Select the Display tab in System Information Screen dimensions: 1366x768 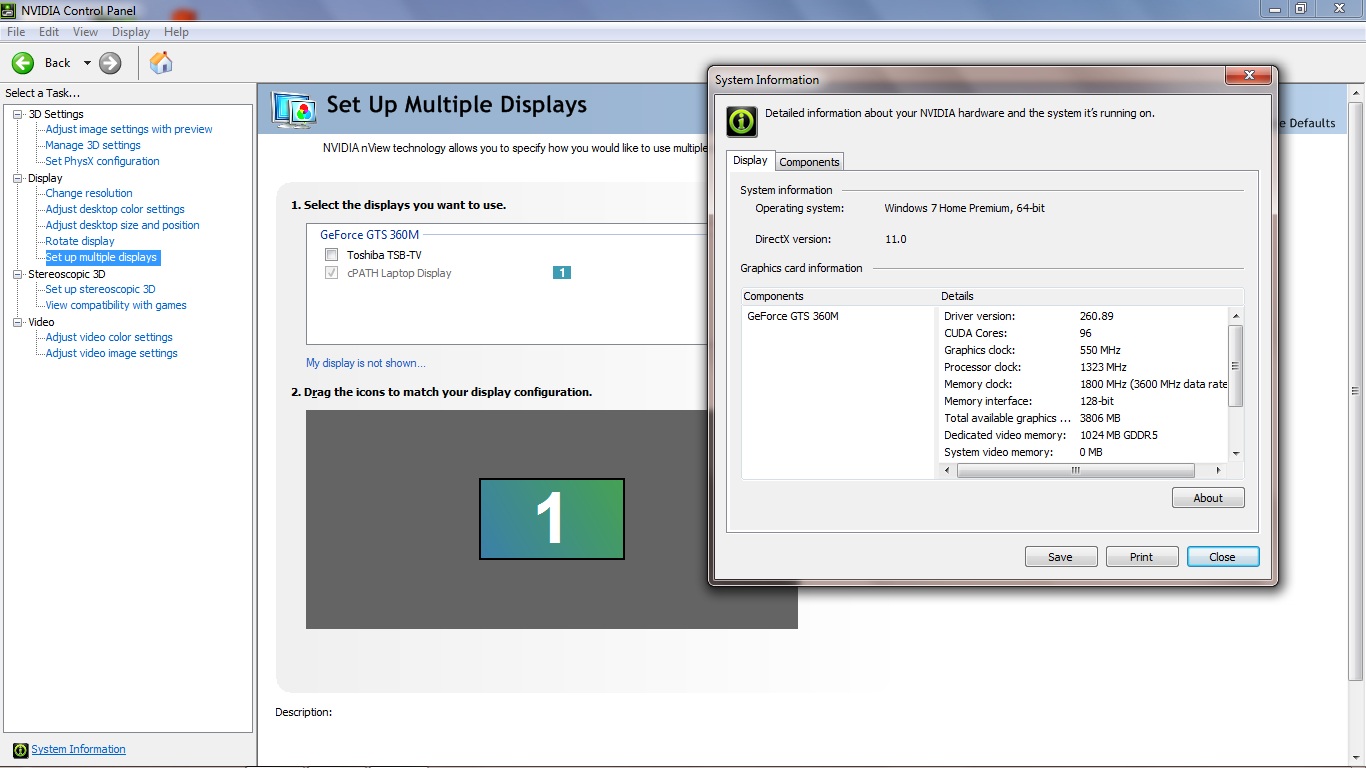(750, 160)
